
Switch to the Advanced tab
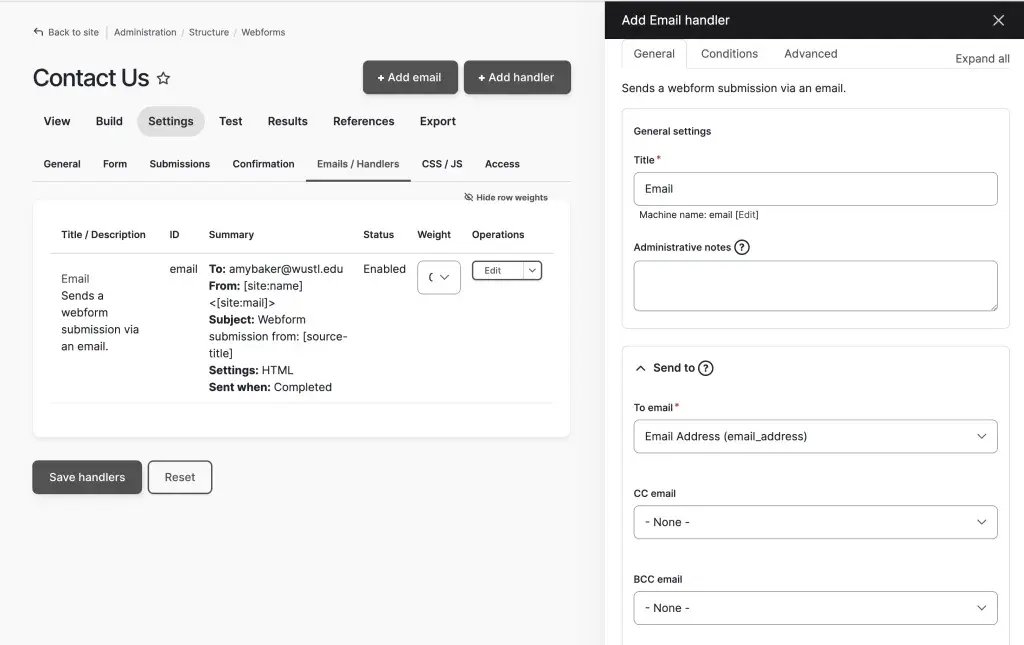coord(810,54)
